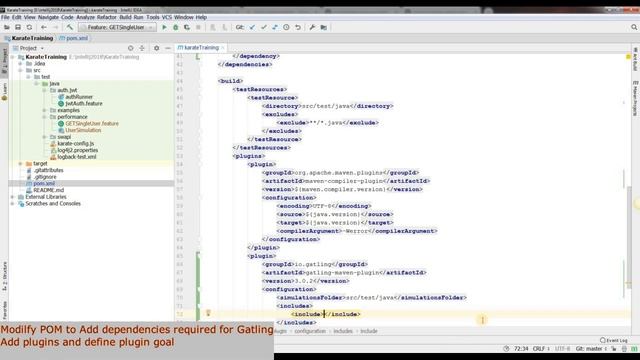
Task: Click the include breadcrumb below the editor
Action: tap(369, 331)
